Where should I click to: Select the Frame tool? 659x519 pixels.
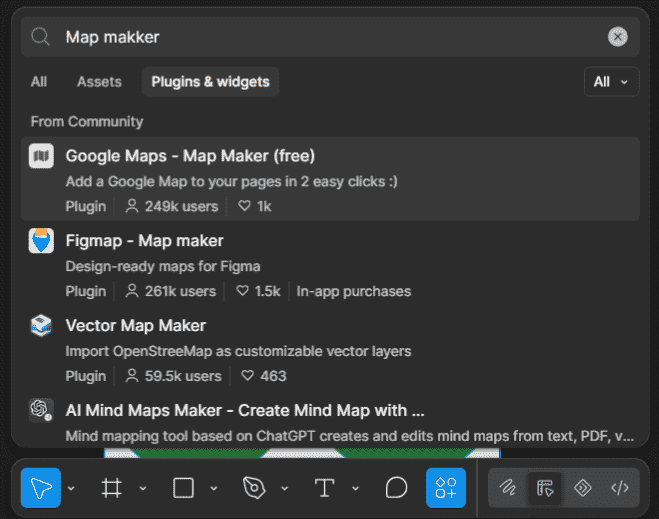[111, 488]
